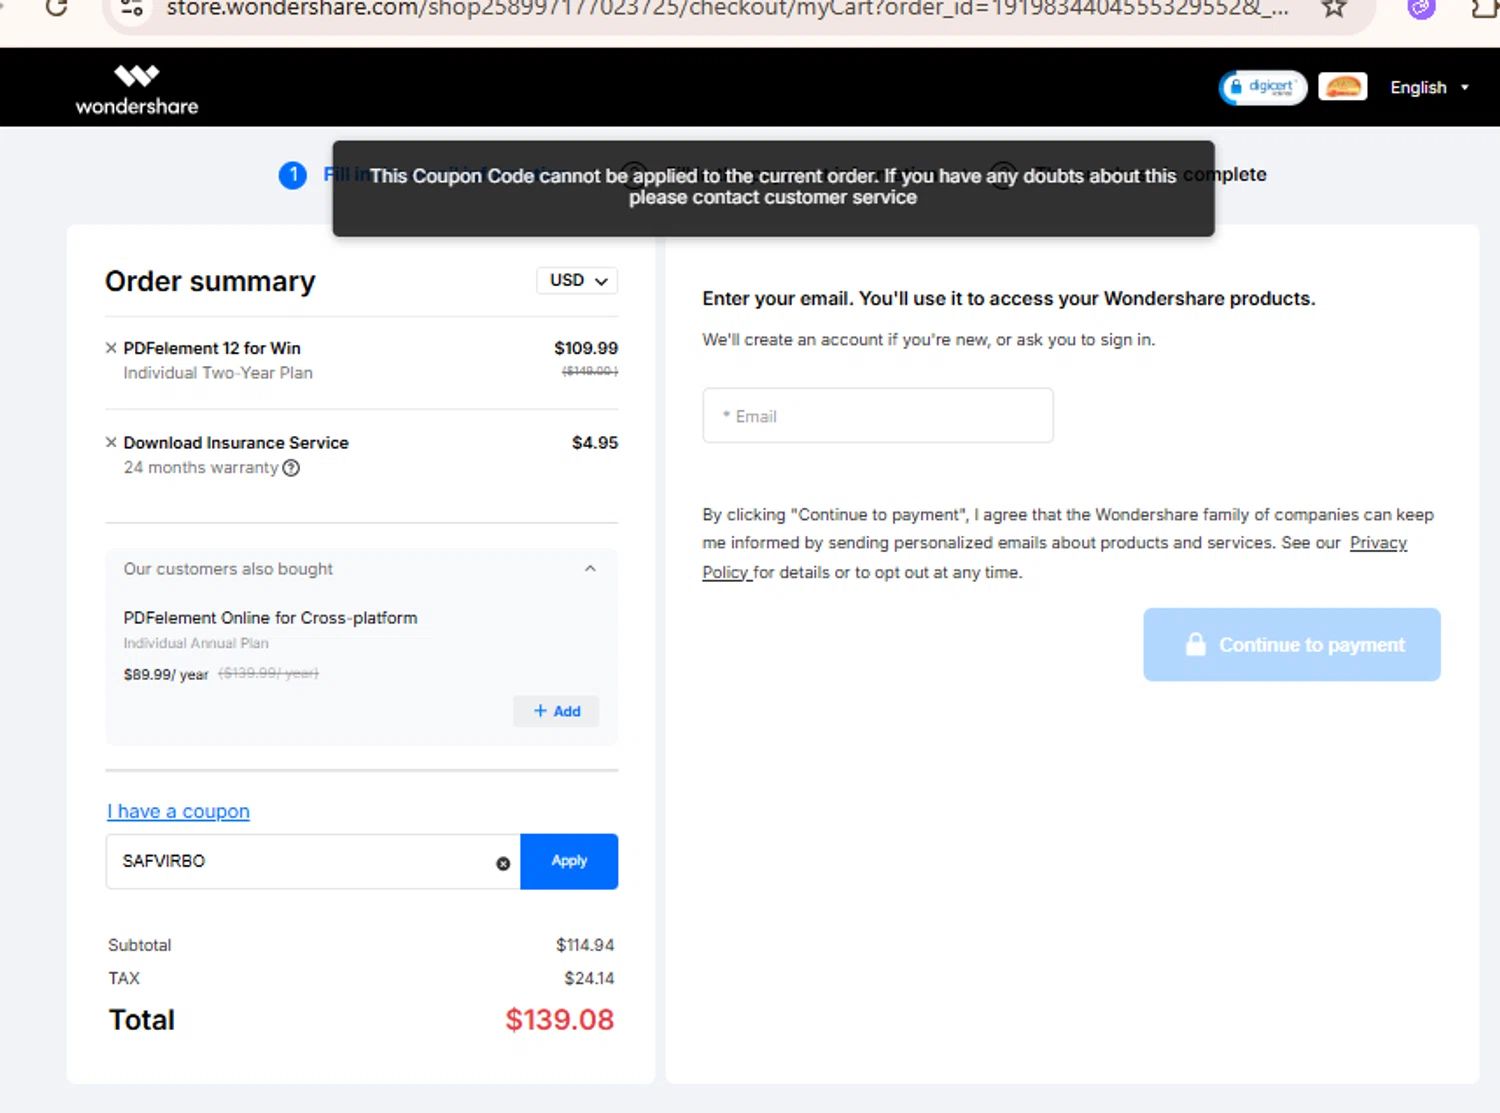Remove PDFelement 12 for Win from cart

(111, 348)
